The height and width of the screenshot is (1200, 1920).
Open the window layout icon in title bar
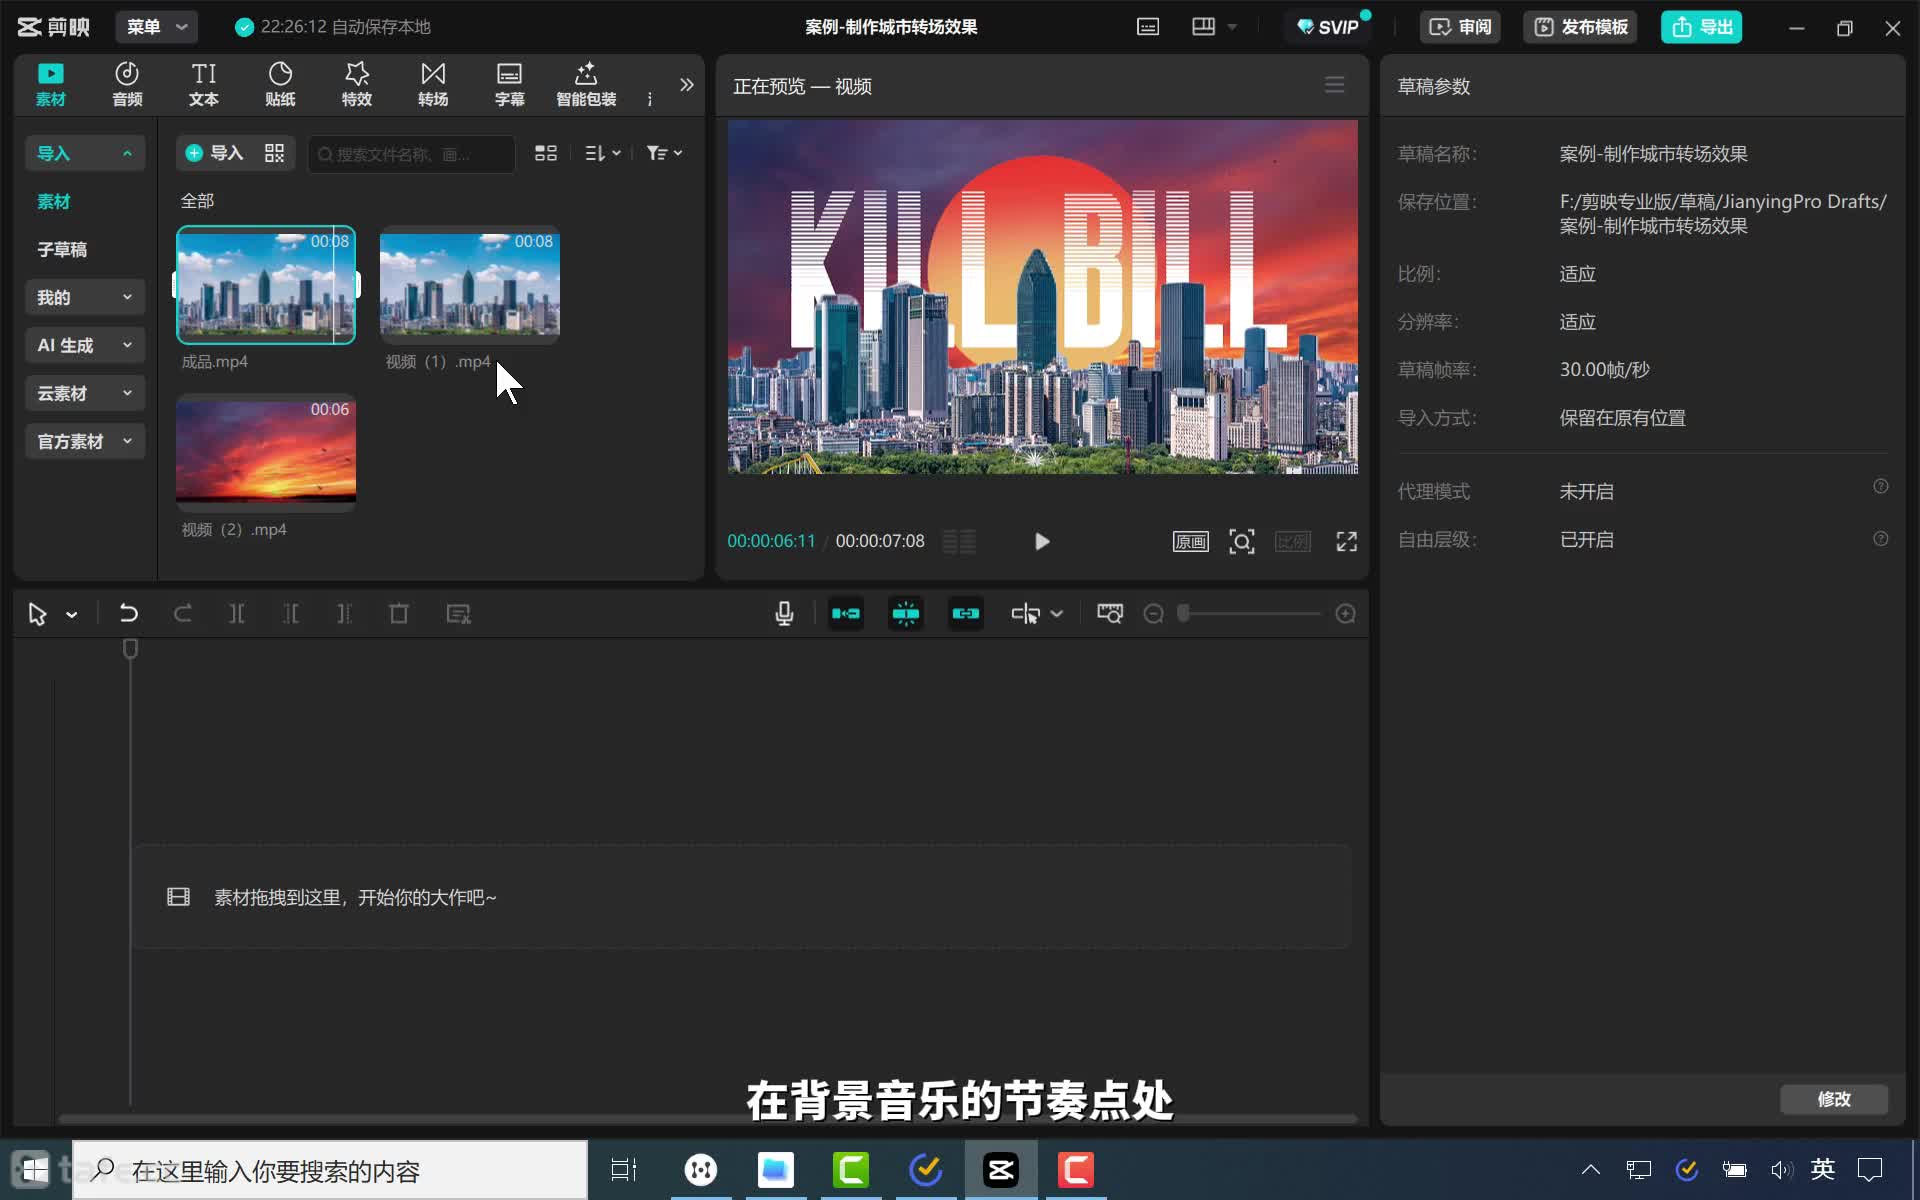pos(1204,27)
